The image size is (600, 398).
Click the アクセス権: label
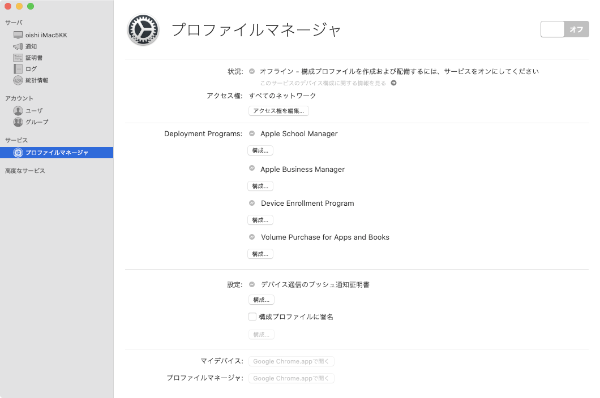225,96
